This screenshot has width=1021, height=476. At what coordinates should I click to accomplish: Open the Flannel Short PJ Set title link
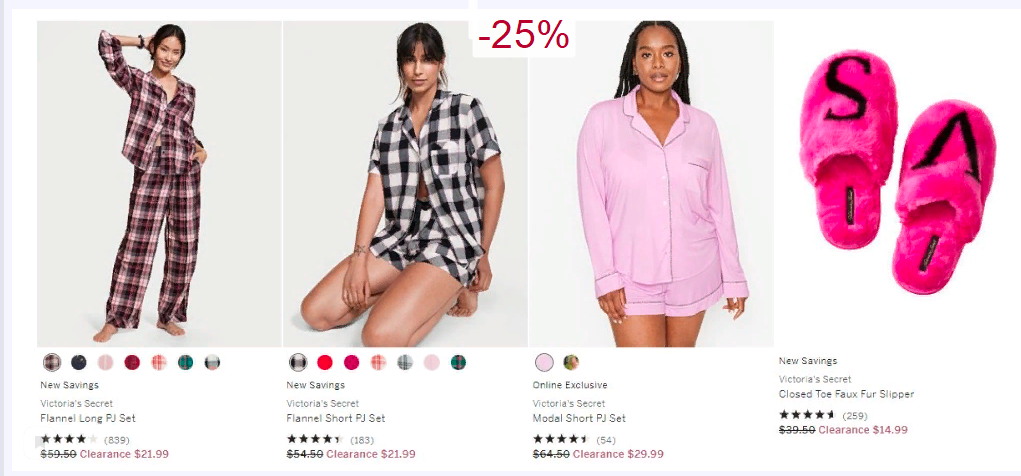336,418
